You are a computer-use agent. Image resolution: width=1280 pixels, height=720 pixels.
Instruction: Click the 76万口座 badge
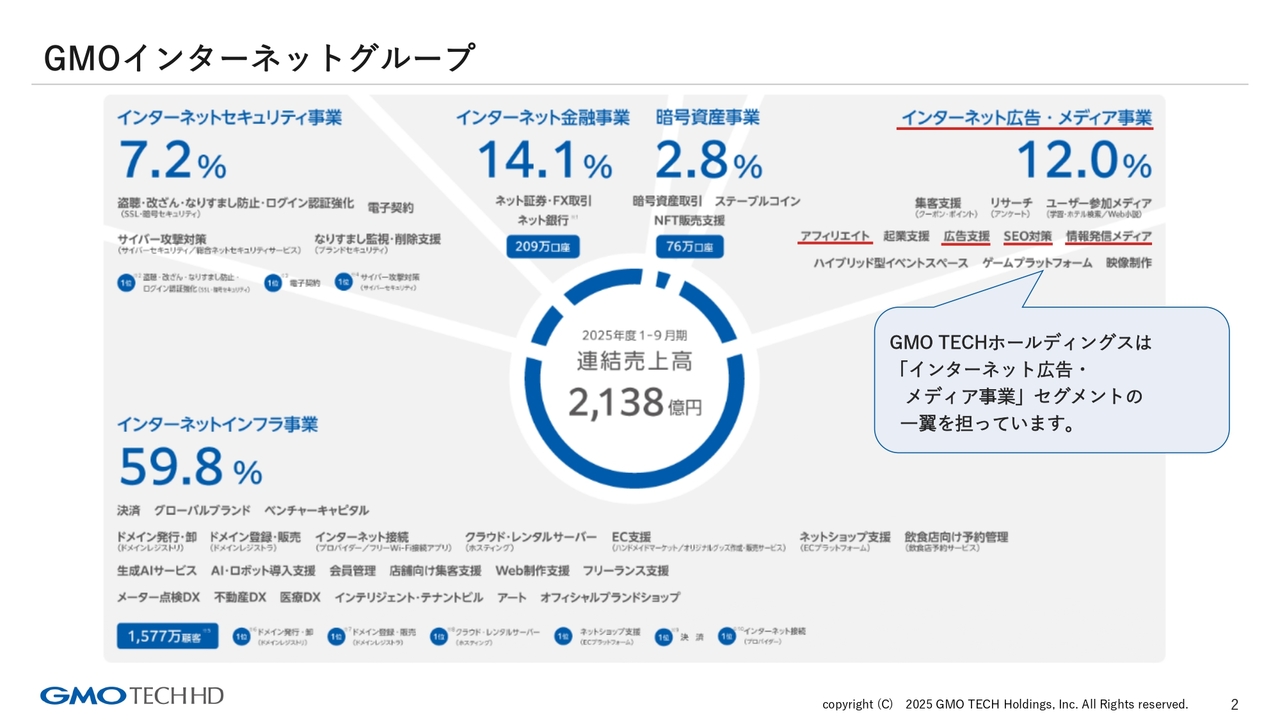[x=688, y=244]
